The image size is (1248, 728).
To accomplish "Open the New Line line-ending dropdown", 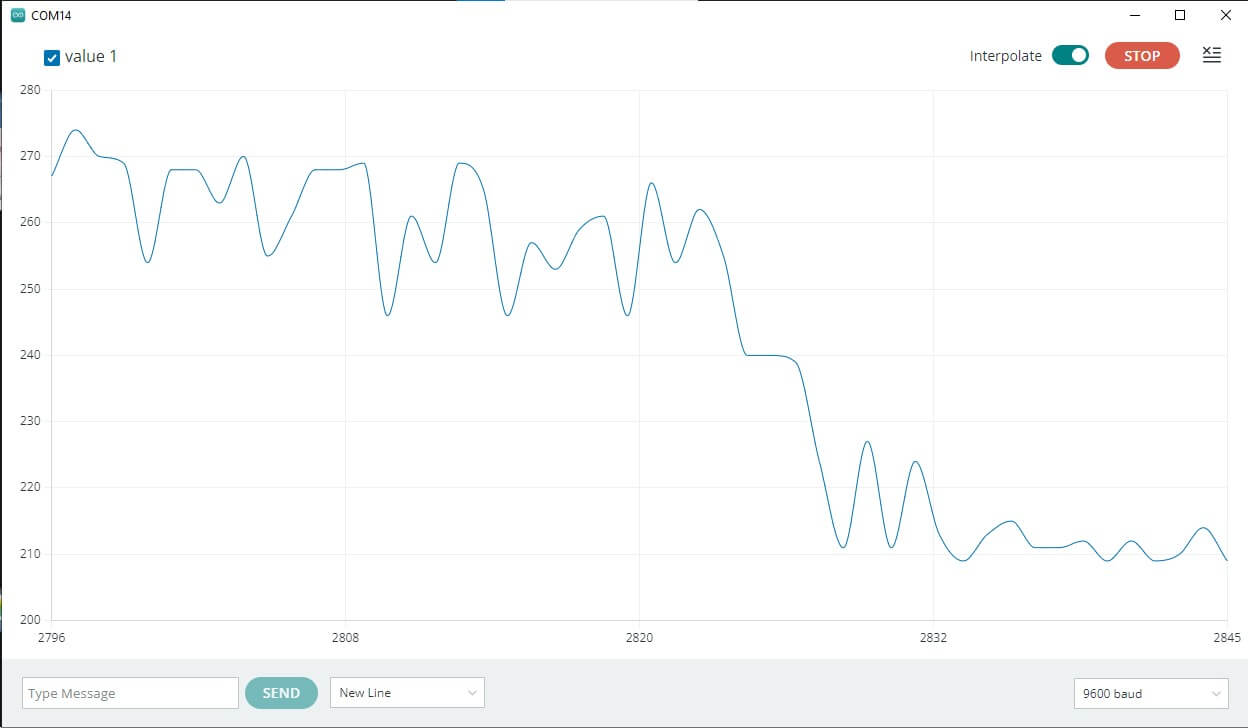I will [x=407, y=693].
